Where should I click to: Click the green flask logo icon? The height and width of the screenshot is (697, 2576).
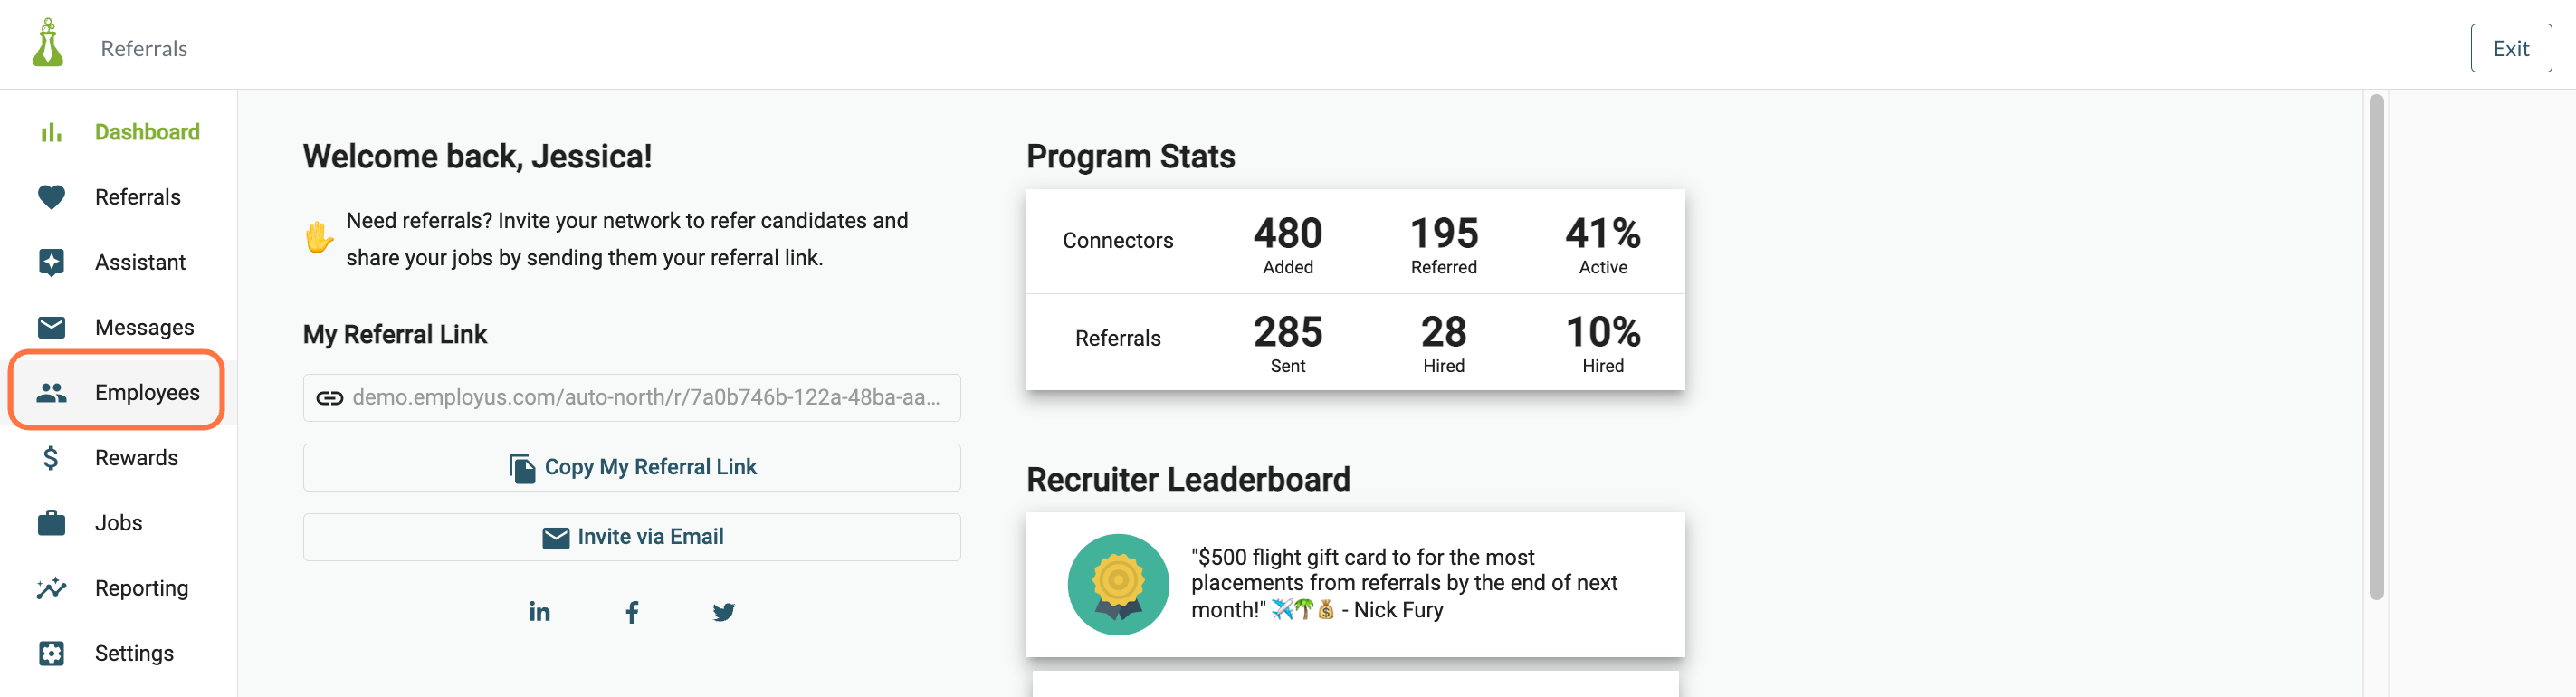coord(48,44)
